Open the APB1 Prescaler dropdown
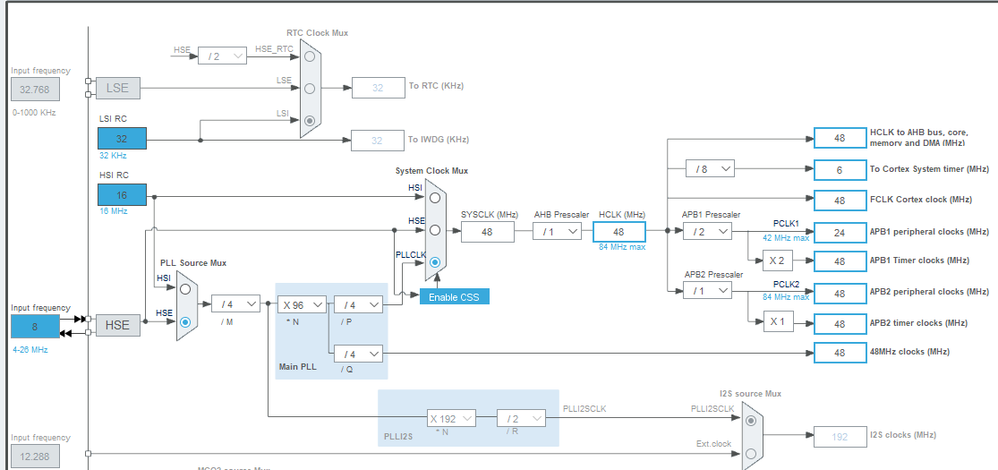Image resolution: width=998 pixels, height=470 pixels. [x=707, y=232]
